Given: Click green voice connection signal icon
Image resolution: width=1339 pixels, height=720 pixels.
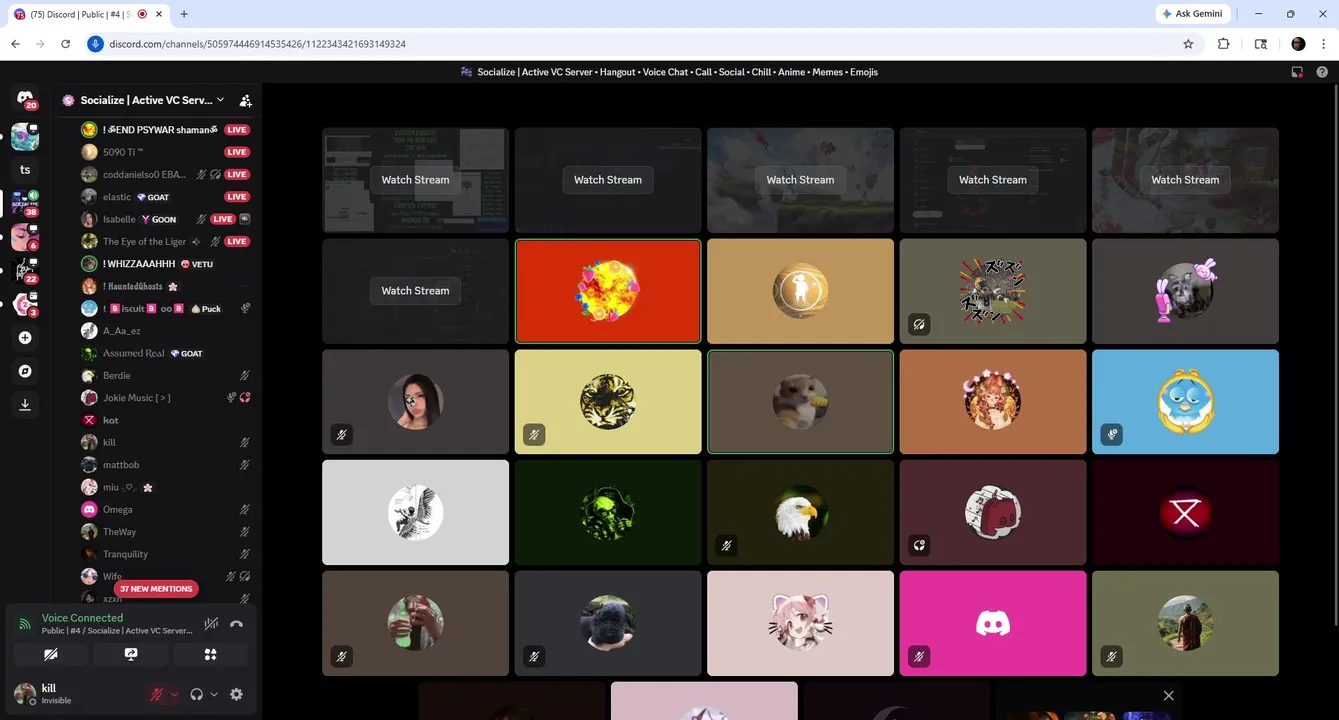Looking at the screenshot, I should (x=25, y=624).
